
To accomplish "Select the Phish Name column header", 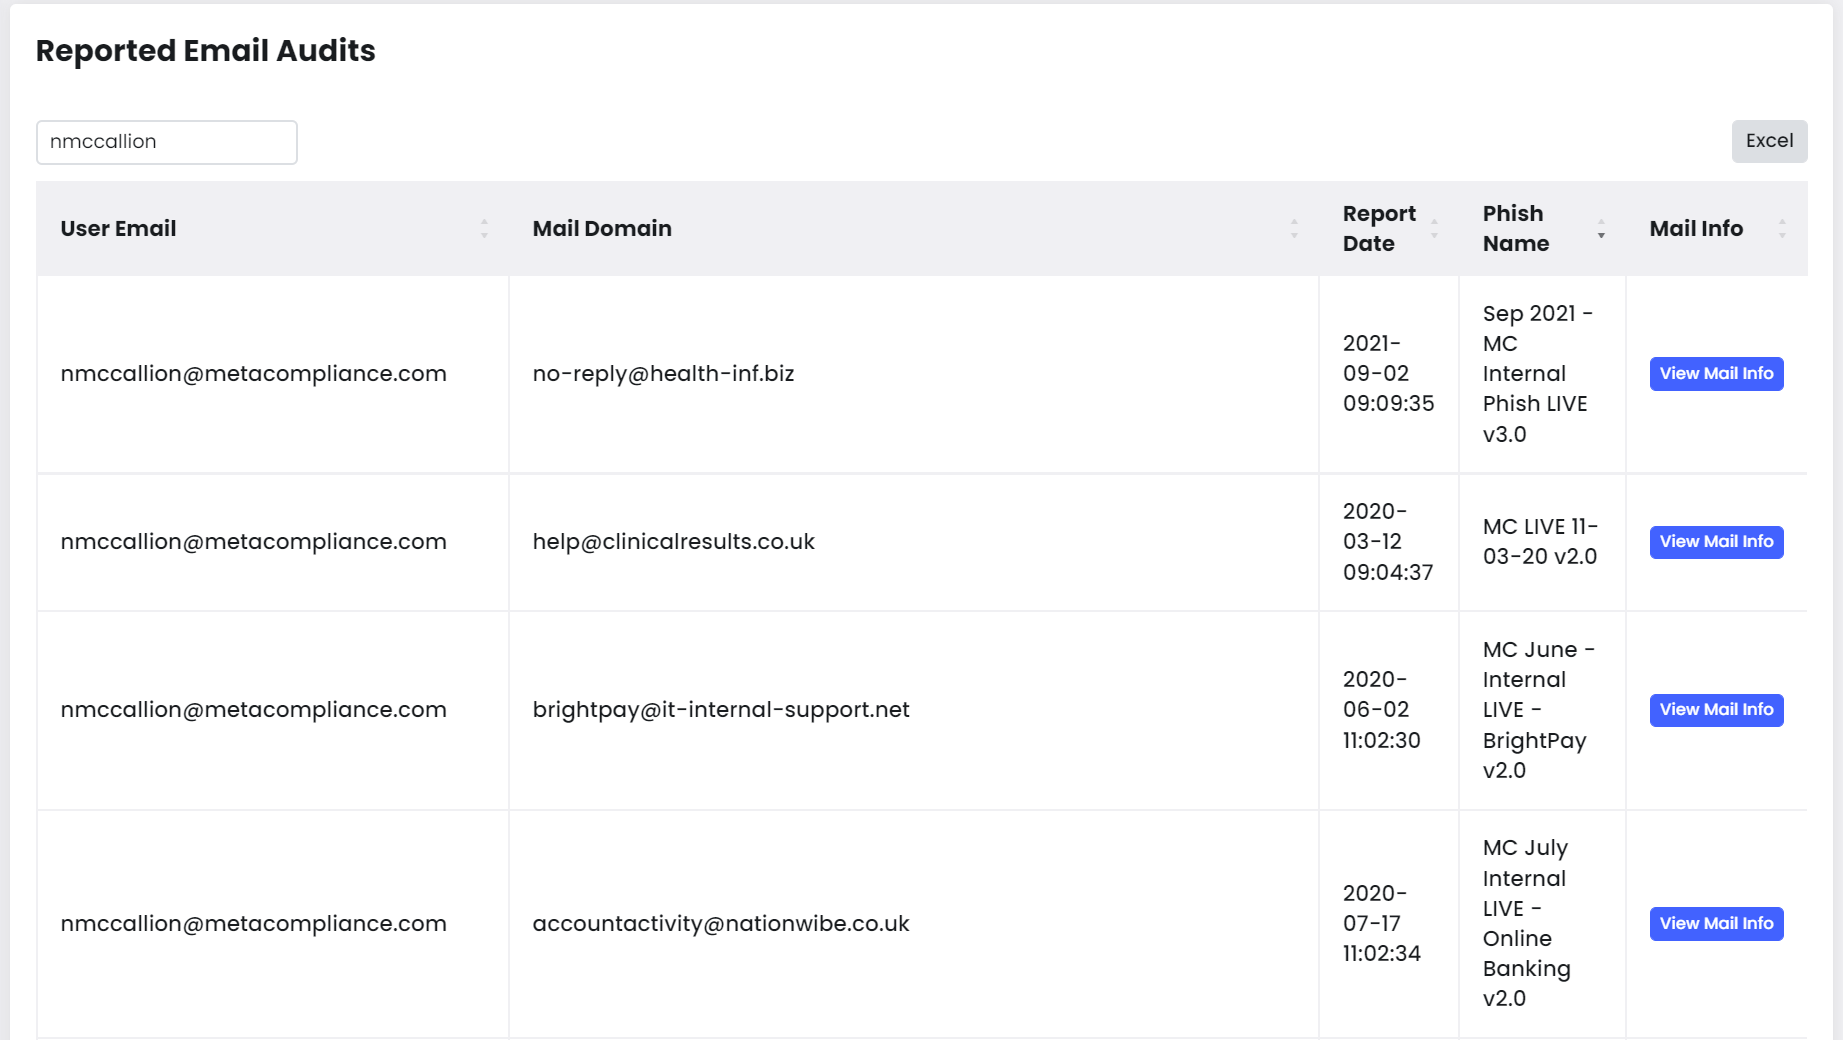I will (x=1516, y=229).
